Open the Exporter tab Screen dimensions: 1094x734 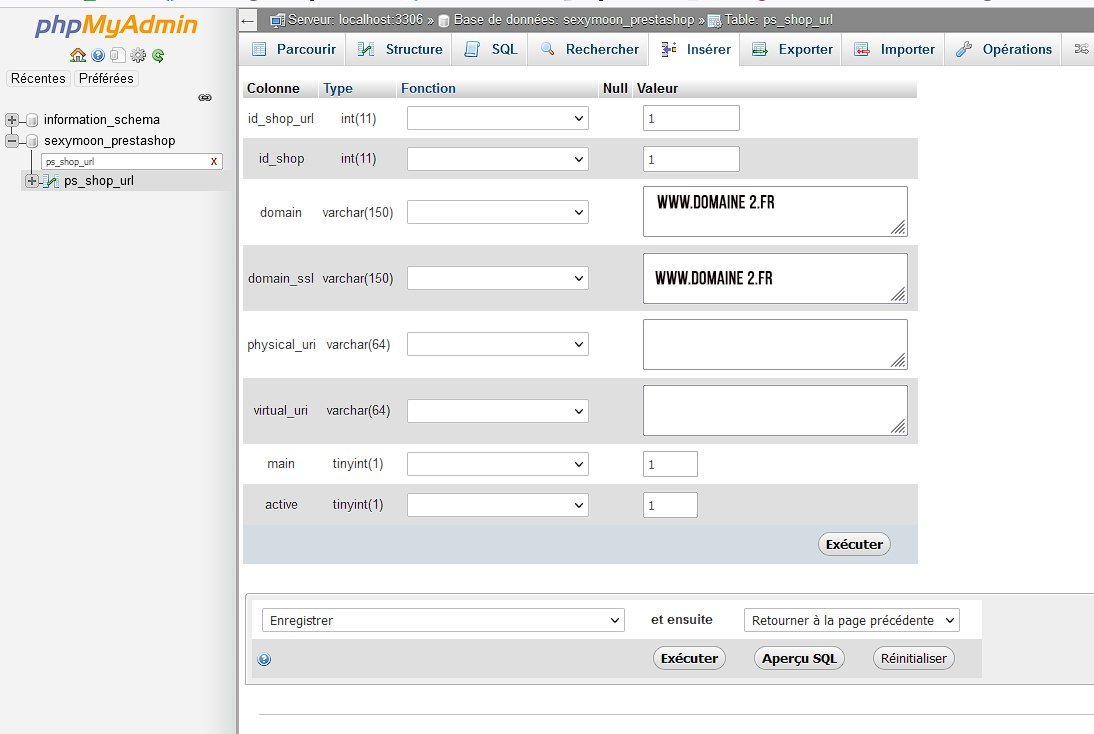coord(792,50)
